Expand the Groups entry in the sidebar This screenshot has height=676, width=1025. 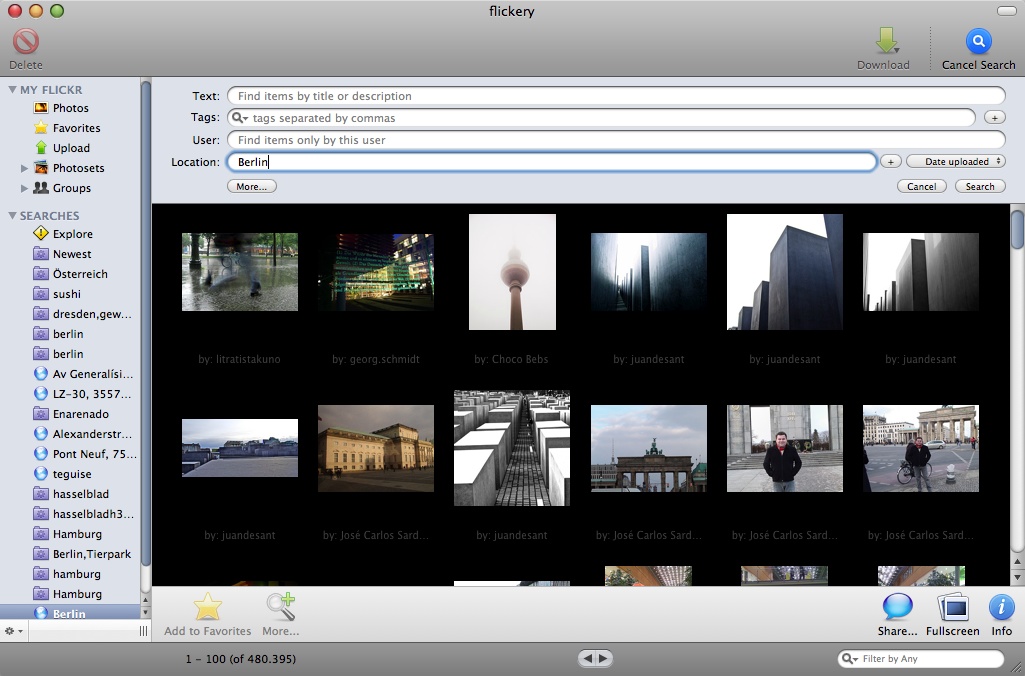pos(24,188)
